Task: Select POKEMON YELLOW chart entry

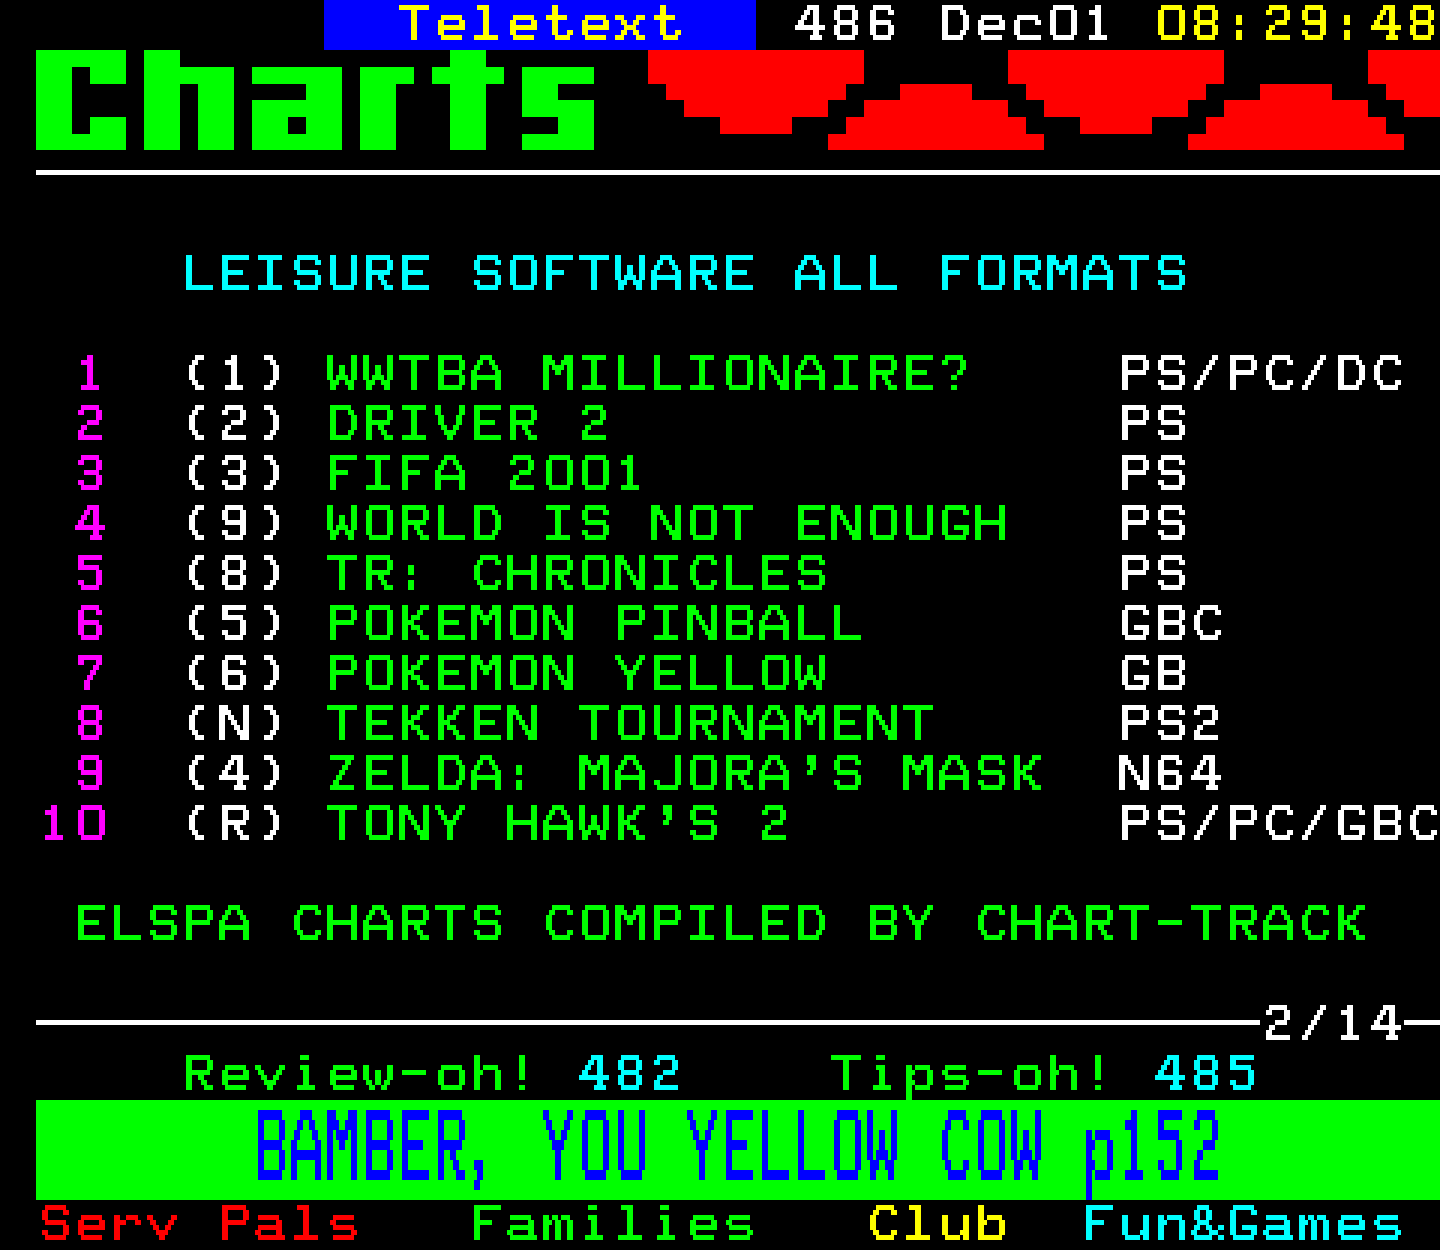Action: (x=577, y=674)
